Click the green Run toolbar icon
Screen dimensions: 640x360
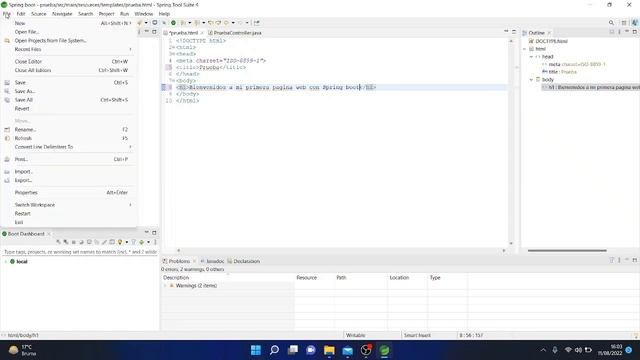point(173,23)
